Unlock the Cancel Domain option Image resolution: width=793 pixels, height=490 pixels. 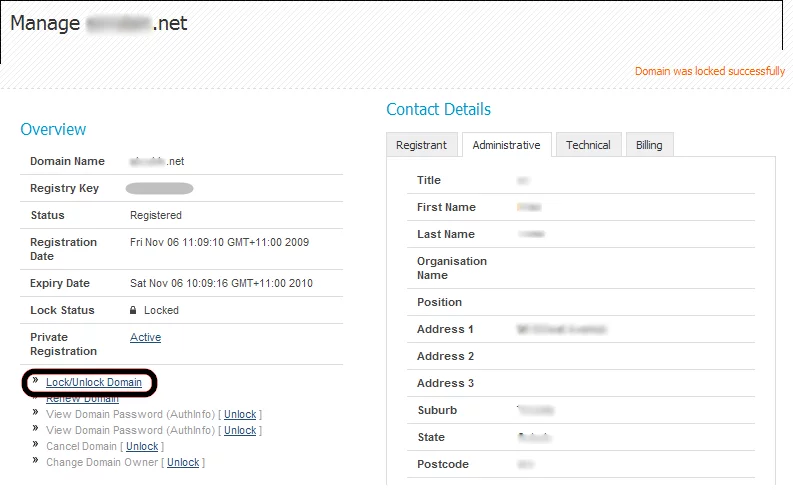(x=142, y=446)
